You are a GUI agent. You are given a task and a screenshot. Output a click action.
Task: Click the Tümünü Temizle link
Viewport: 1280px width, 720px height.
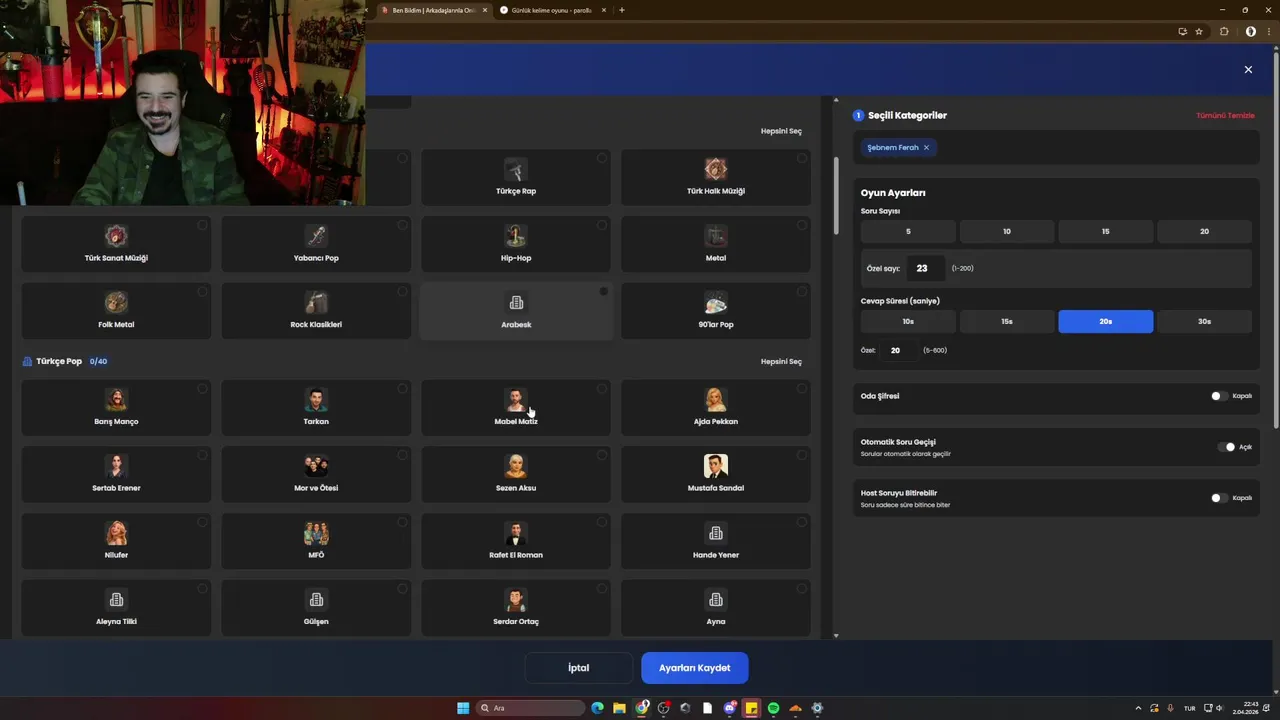[x=1225, y=115]
